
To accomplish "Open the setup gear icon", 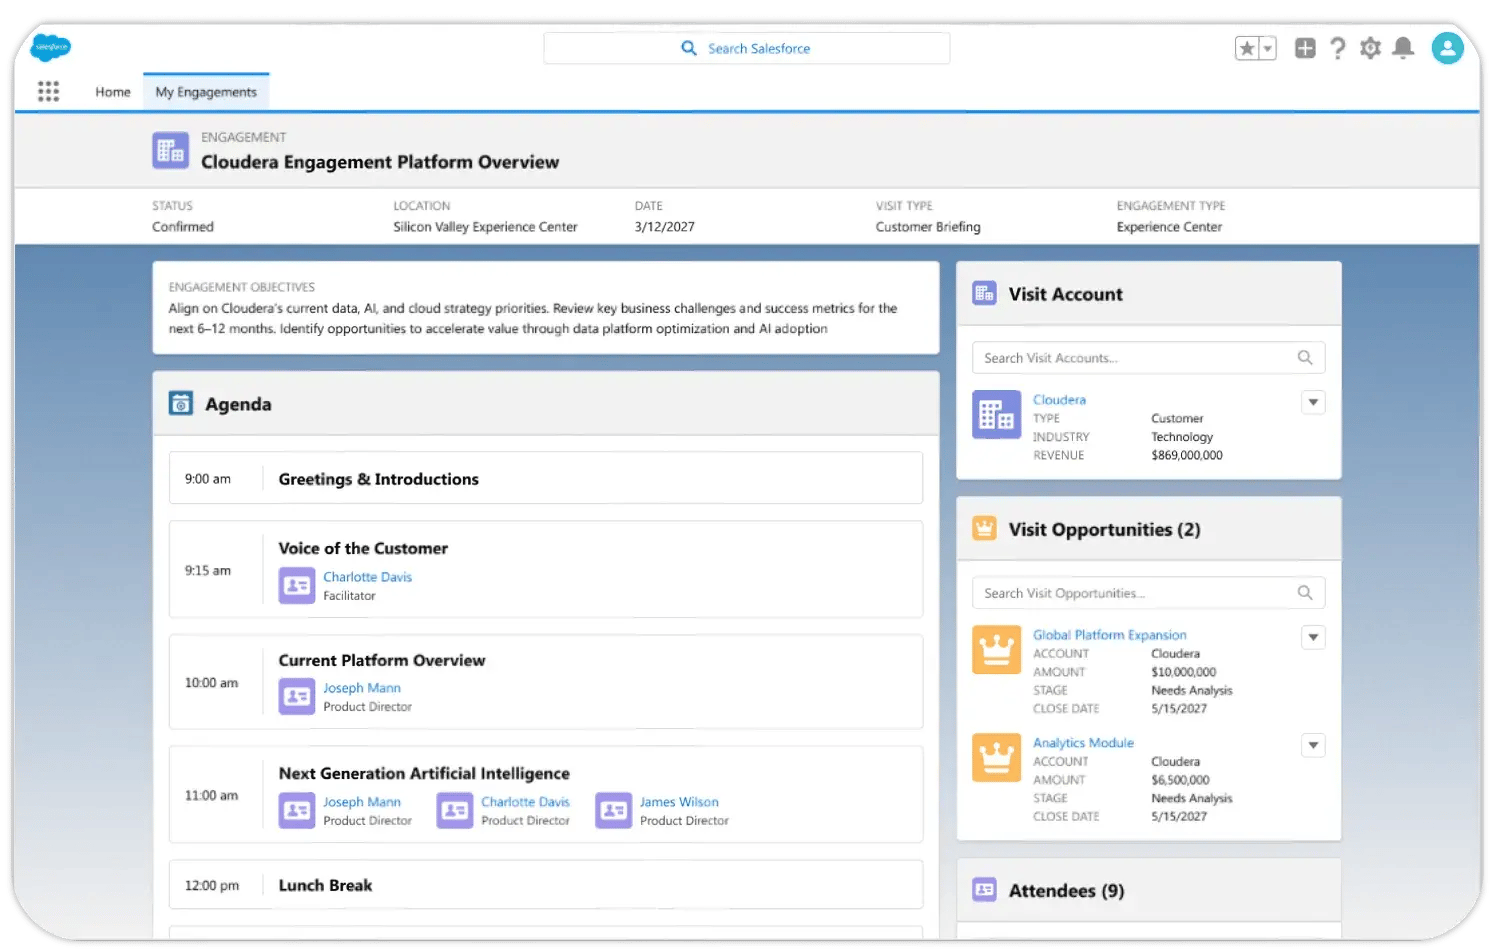I will (x=1371, y=48).
